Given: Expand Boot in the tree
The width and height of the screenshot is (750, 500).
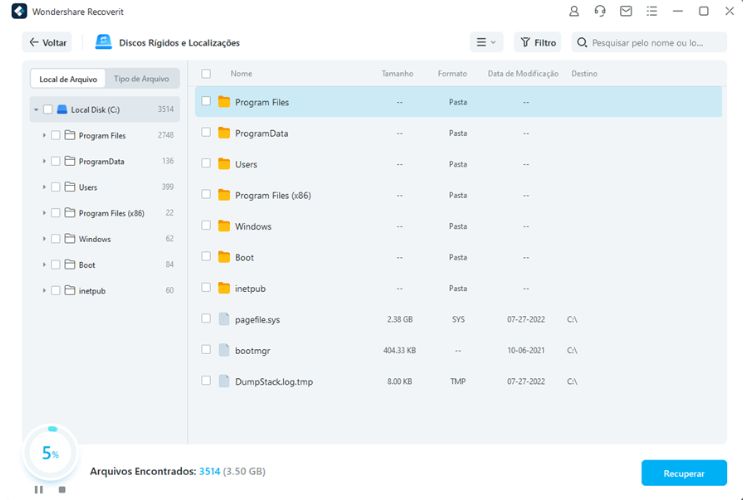Looking at the screenshot, I should point(44,265).
